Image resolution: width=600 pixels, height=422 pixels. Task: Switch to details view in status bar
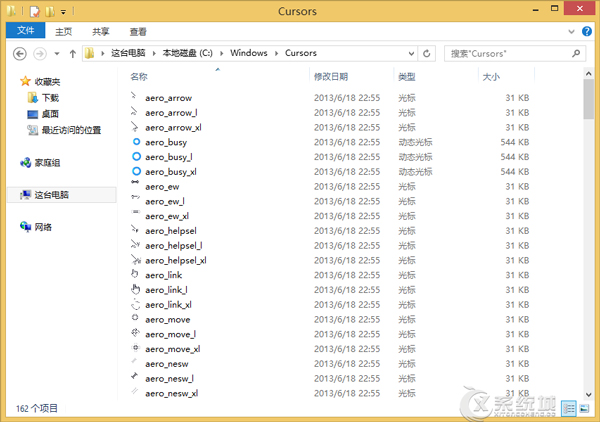point(569,409)
